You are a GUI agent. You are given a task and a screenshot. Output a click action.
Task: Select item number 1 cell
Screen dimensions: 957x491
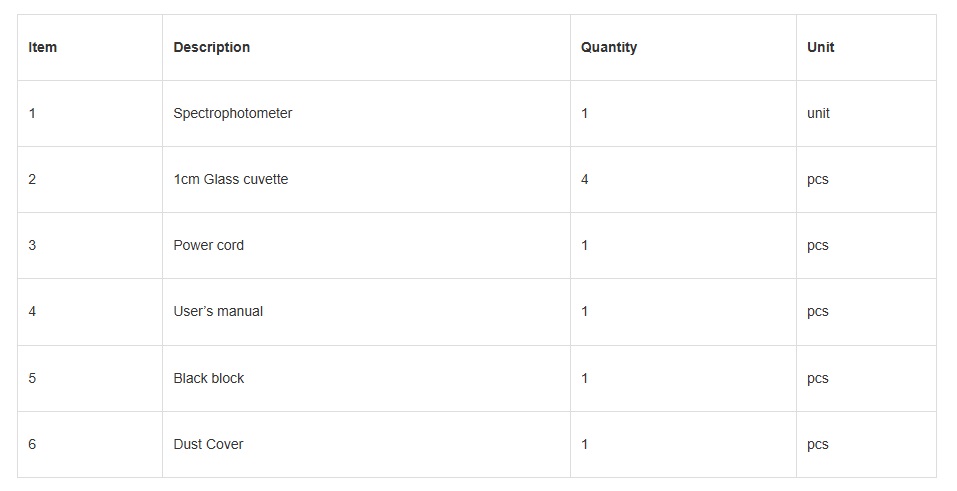(32, 113)
